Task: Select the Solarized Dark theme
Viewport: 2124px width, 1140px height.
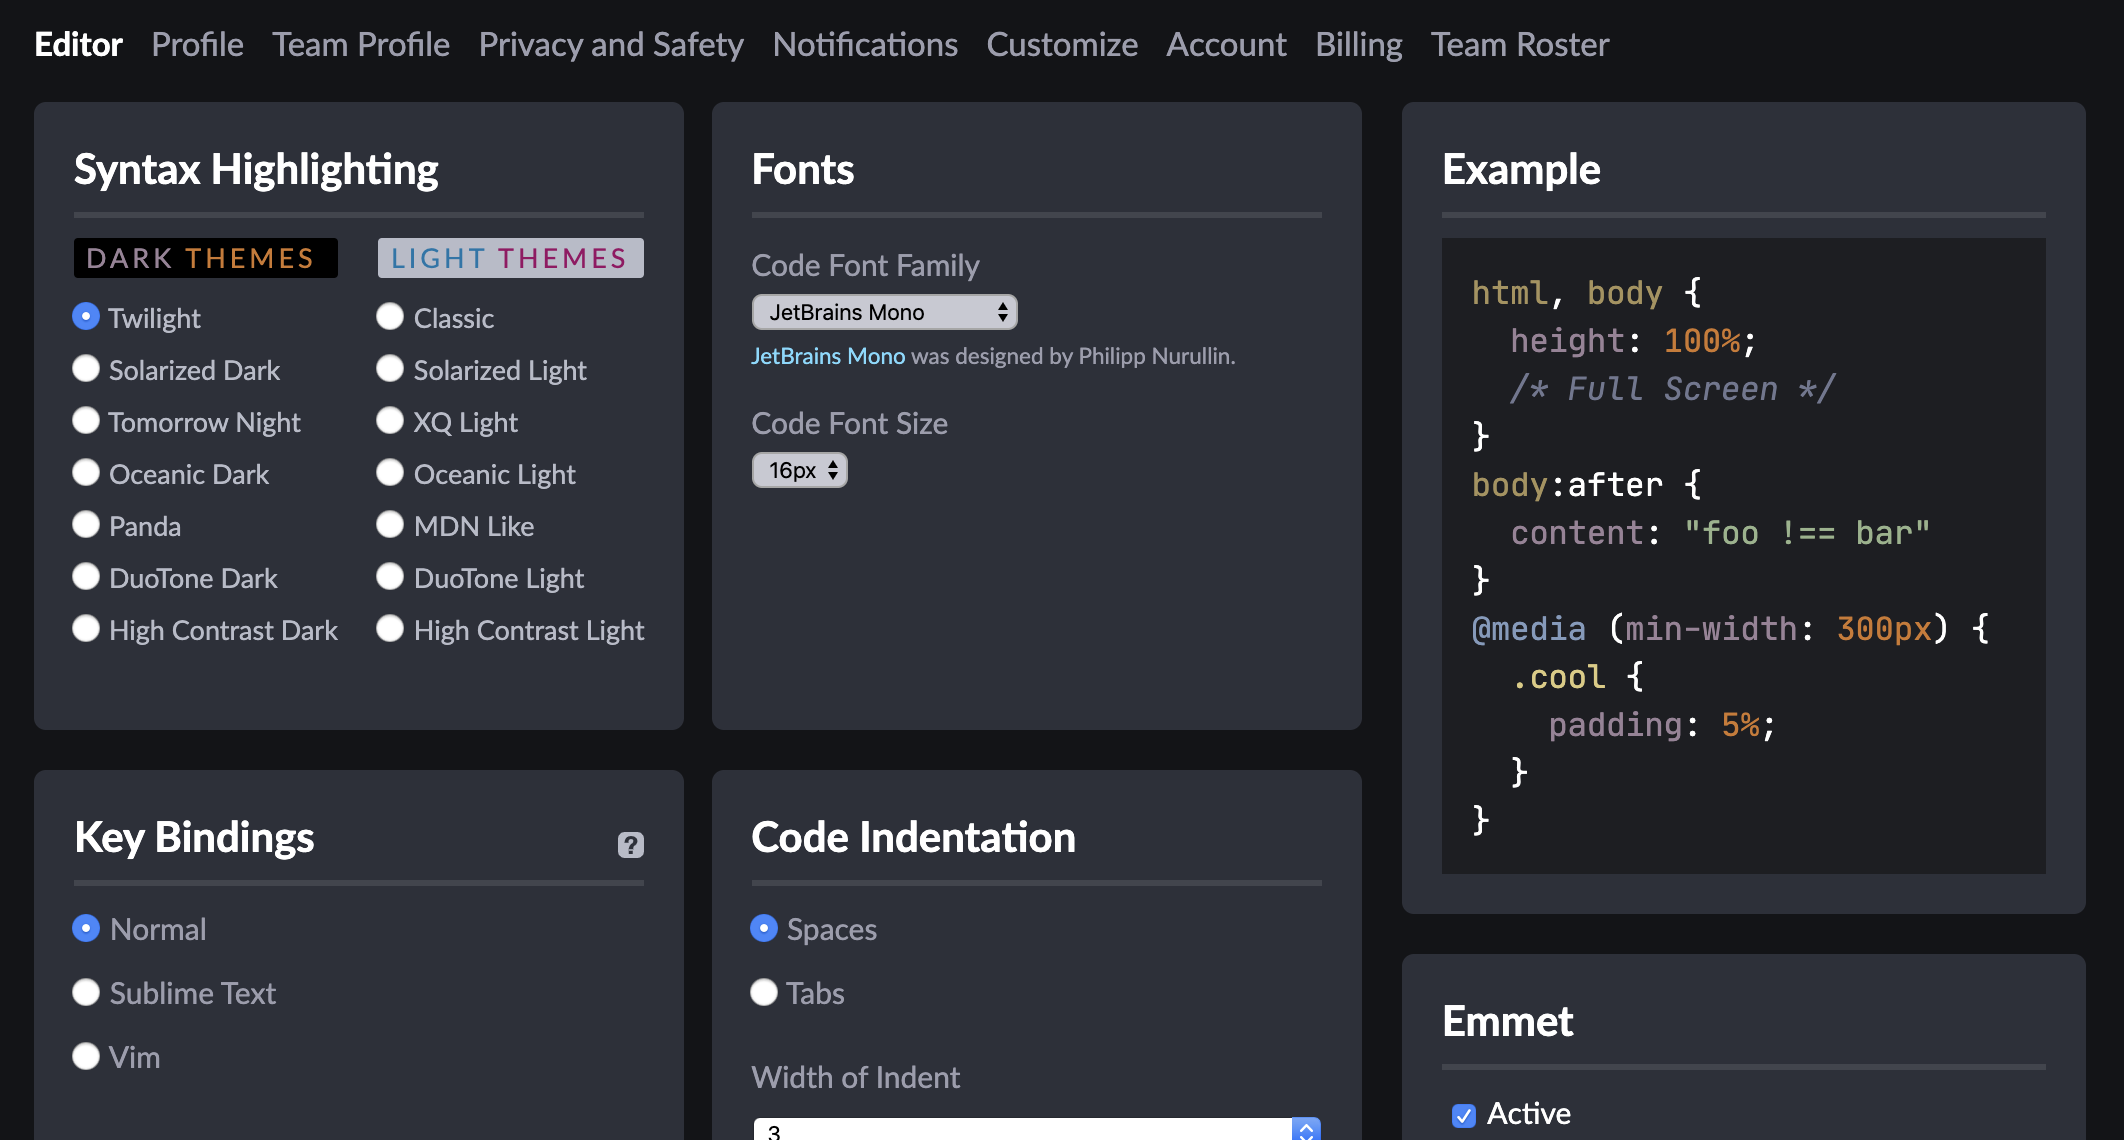Action: click(87, 369)
